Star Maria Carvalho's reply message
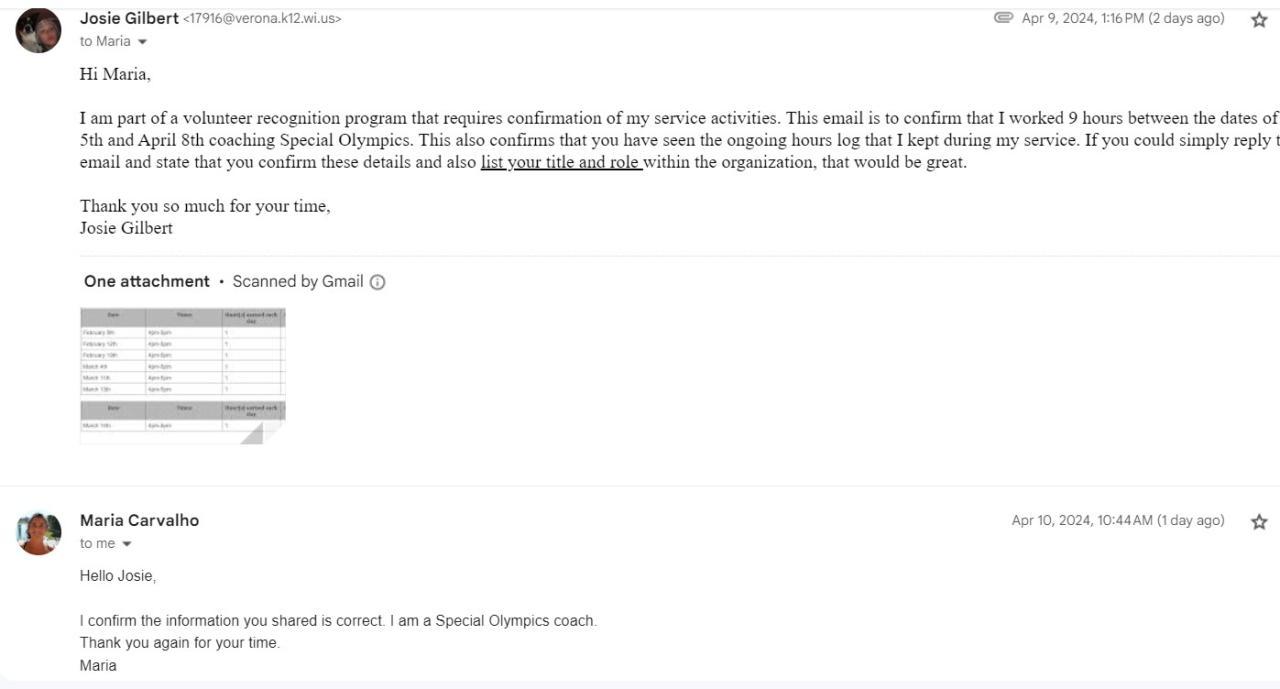This screenshot has width=1280, height=689. coord(1259,522)
